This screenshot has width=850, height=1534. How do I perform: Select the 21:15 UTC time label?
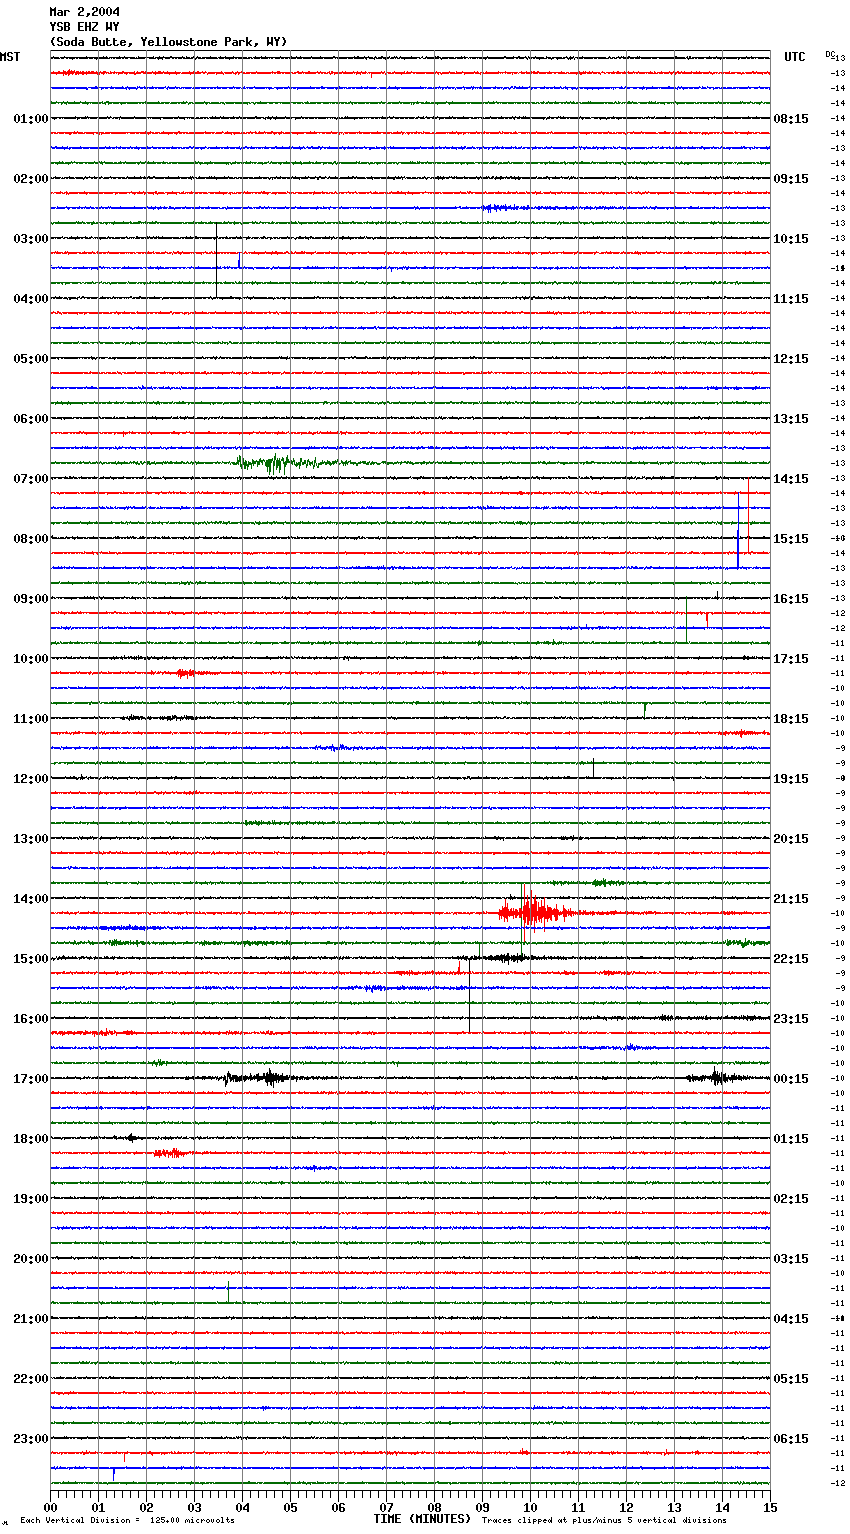790,899
